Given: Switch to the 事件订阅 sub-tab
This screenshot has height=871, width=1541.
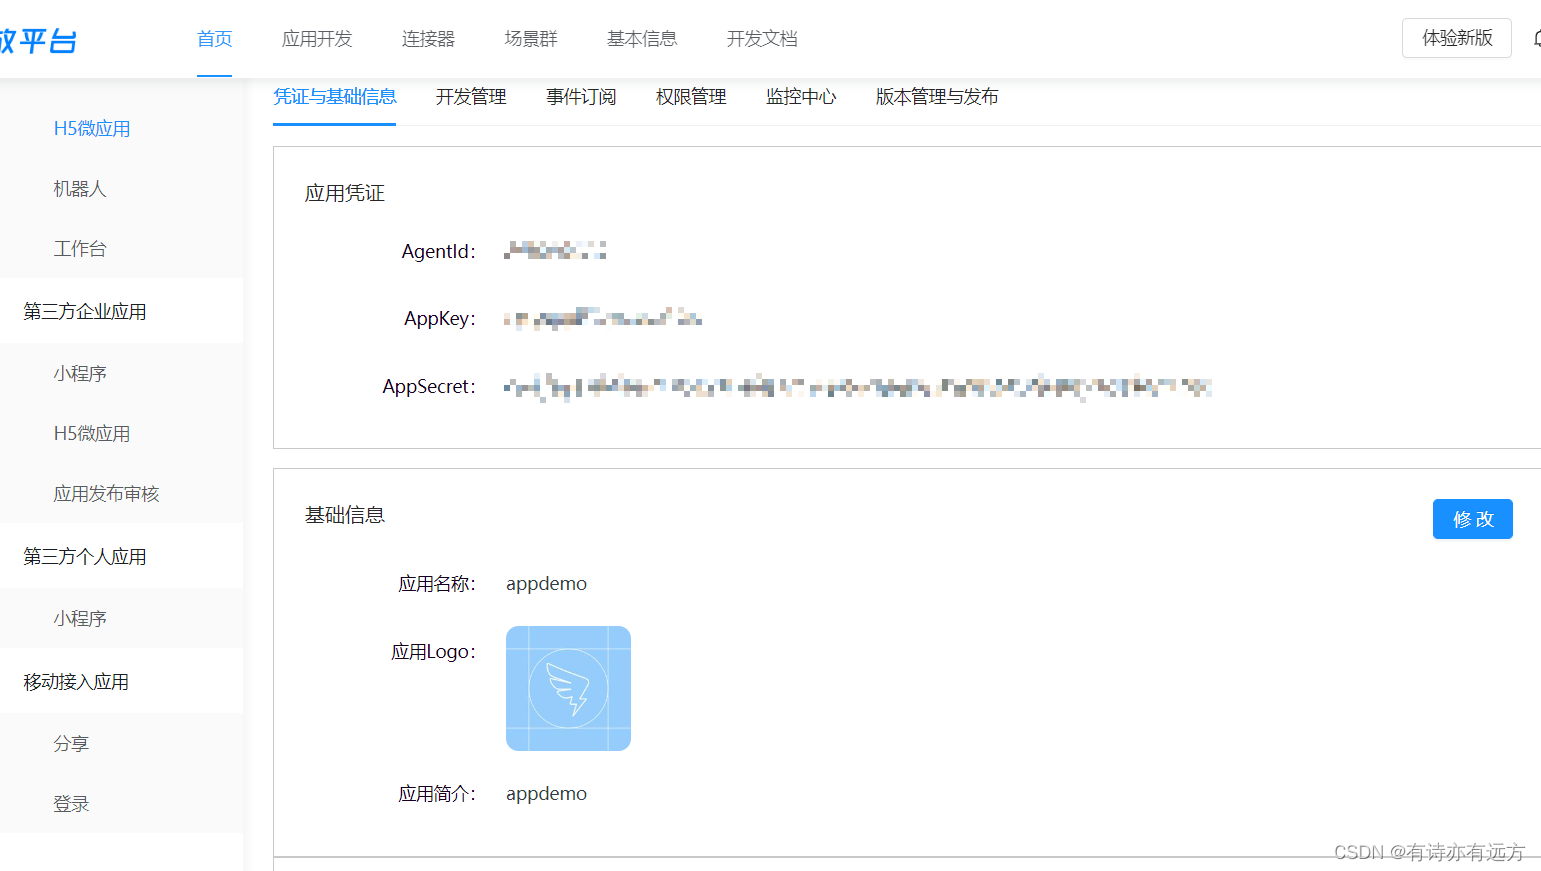Looking at the screenshot, I should pos(581,97).
